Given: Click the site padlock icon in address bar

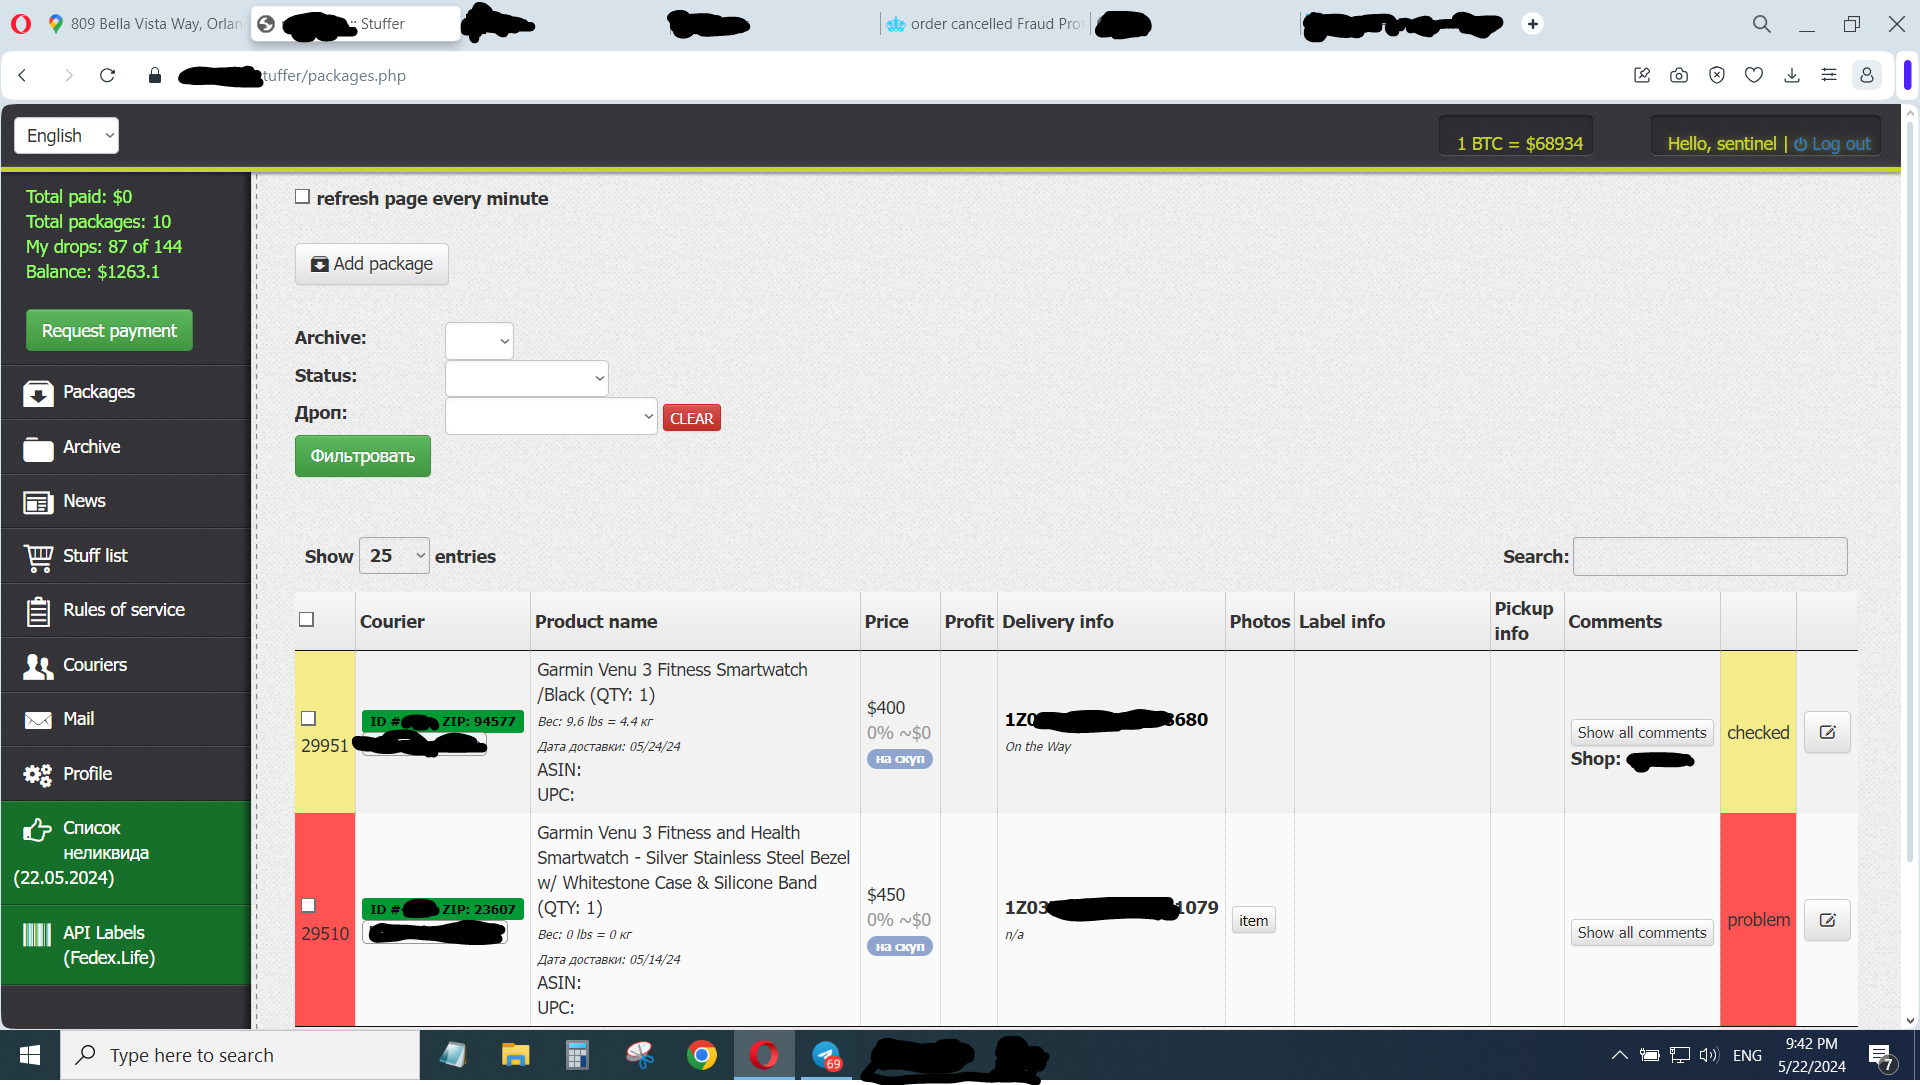Looking at the screenshot, I should coord(155,75).
